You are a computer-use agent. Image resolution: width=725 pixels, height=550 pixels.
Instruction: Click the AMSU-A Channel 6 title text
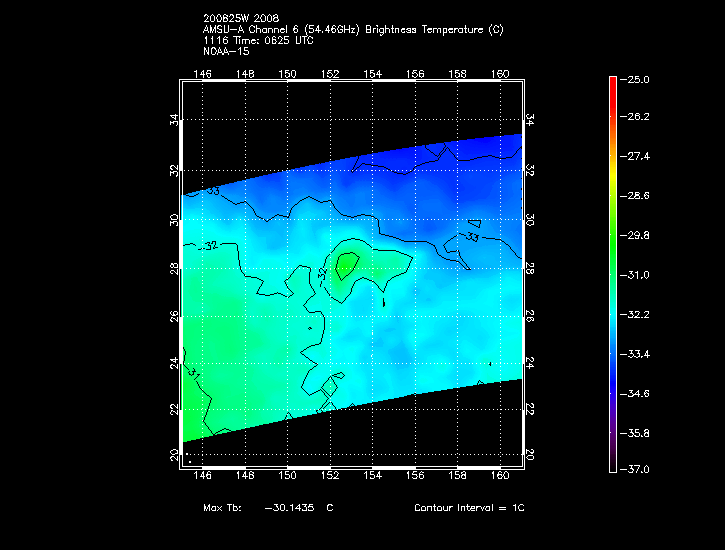click(x=352, y=30)
